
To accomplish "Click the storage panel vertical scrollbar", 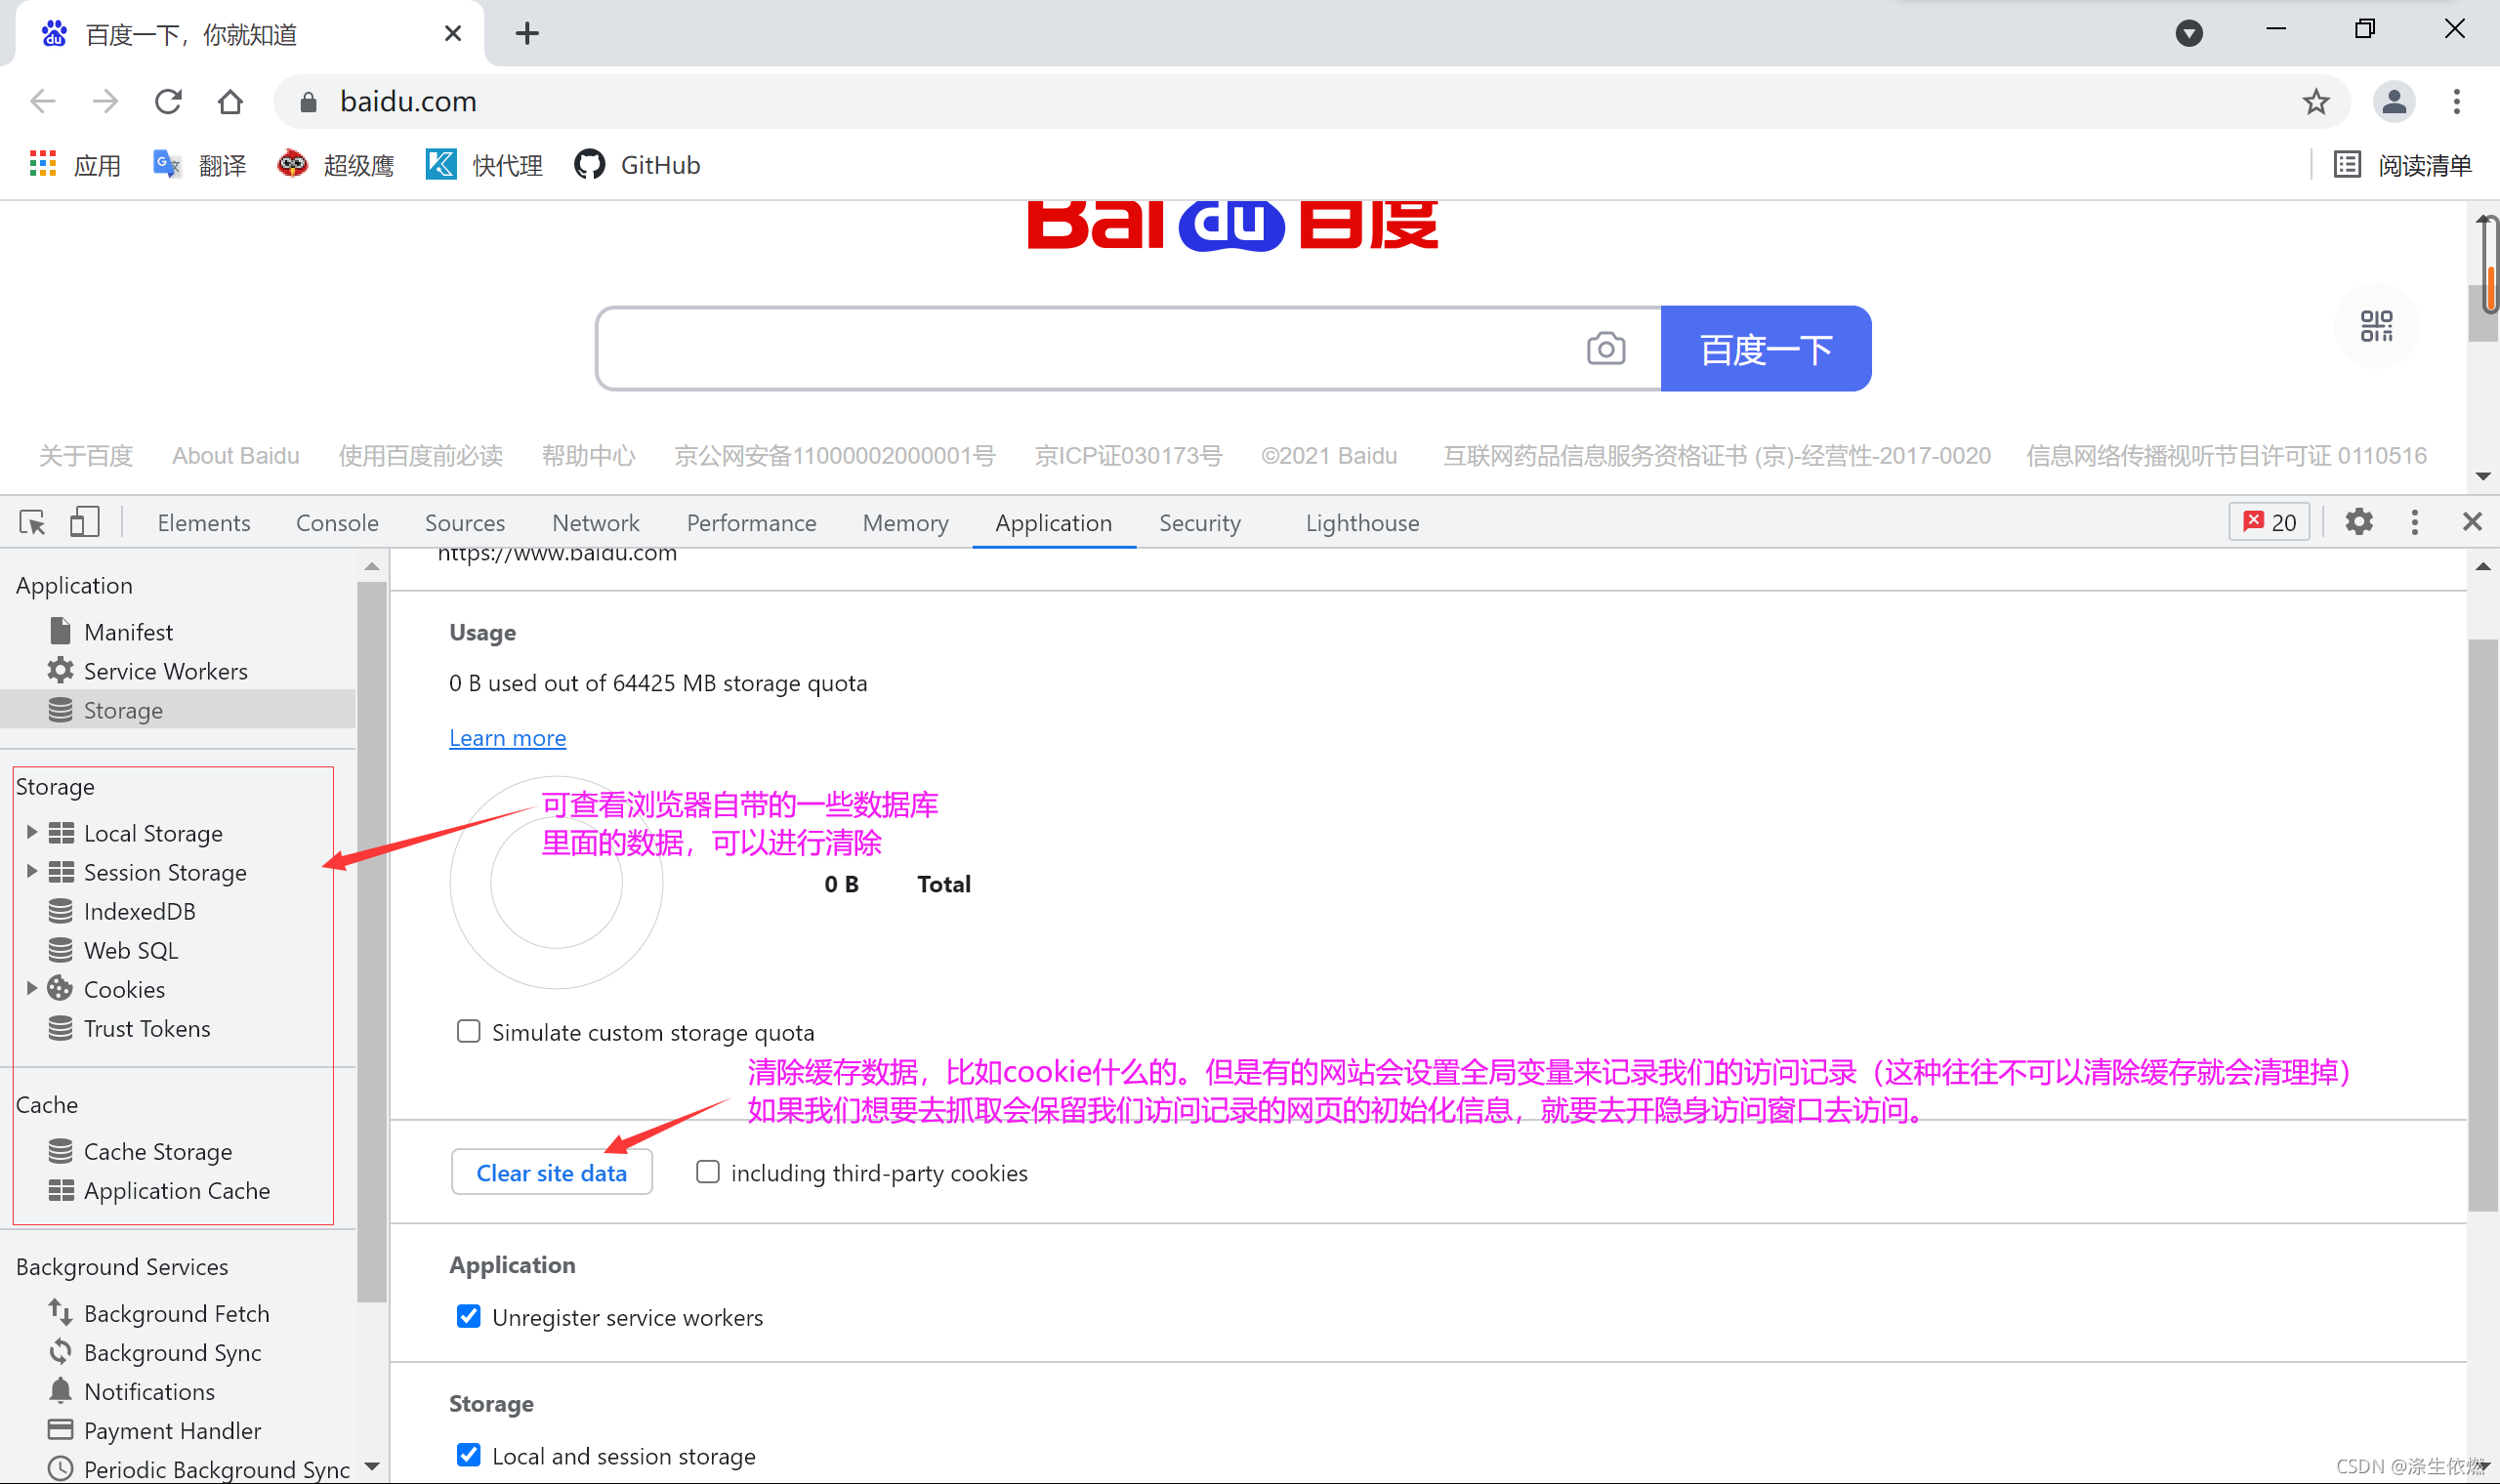I will [2482, 925].
